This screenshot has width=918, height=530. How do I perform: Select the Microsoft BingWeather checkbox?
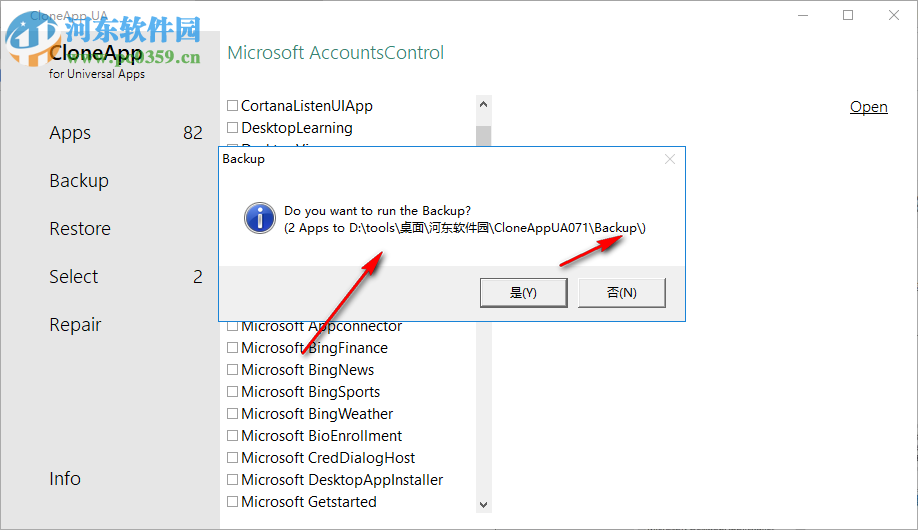(x=232, y=413)
